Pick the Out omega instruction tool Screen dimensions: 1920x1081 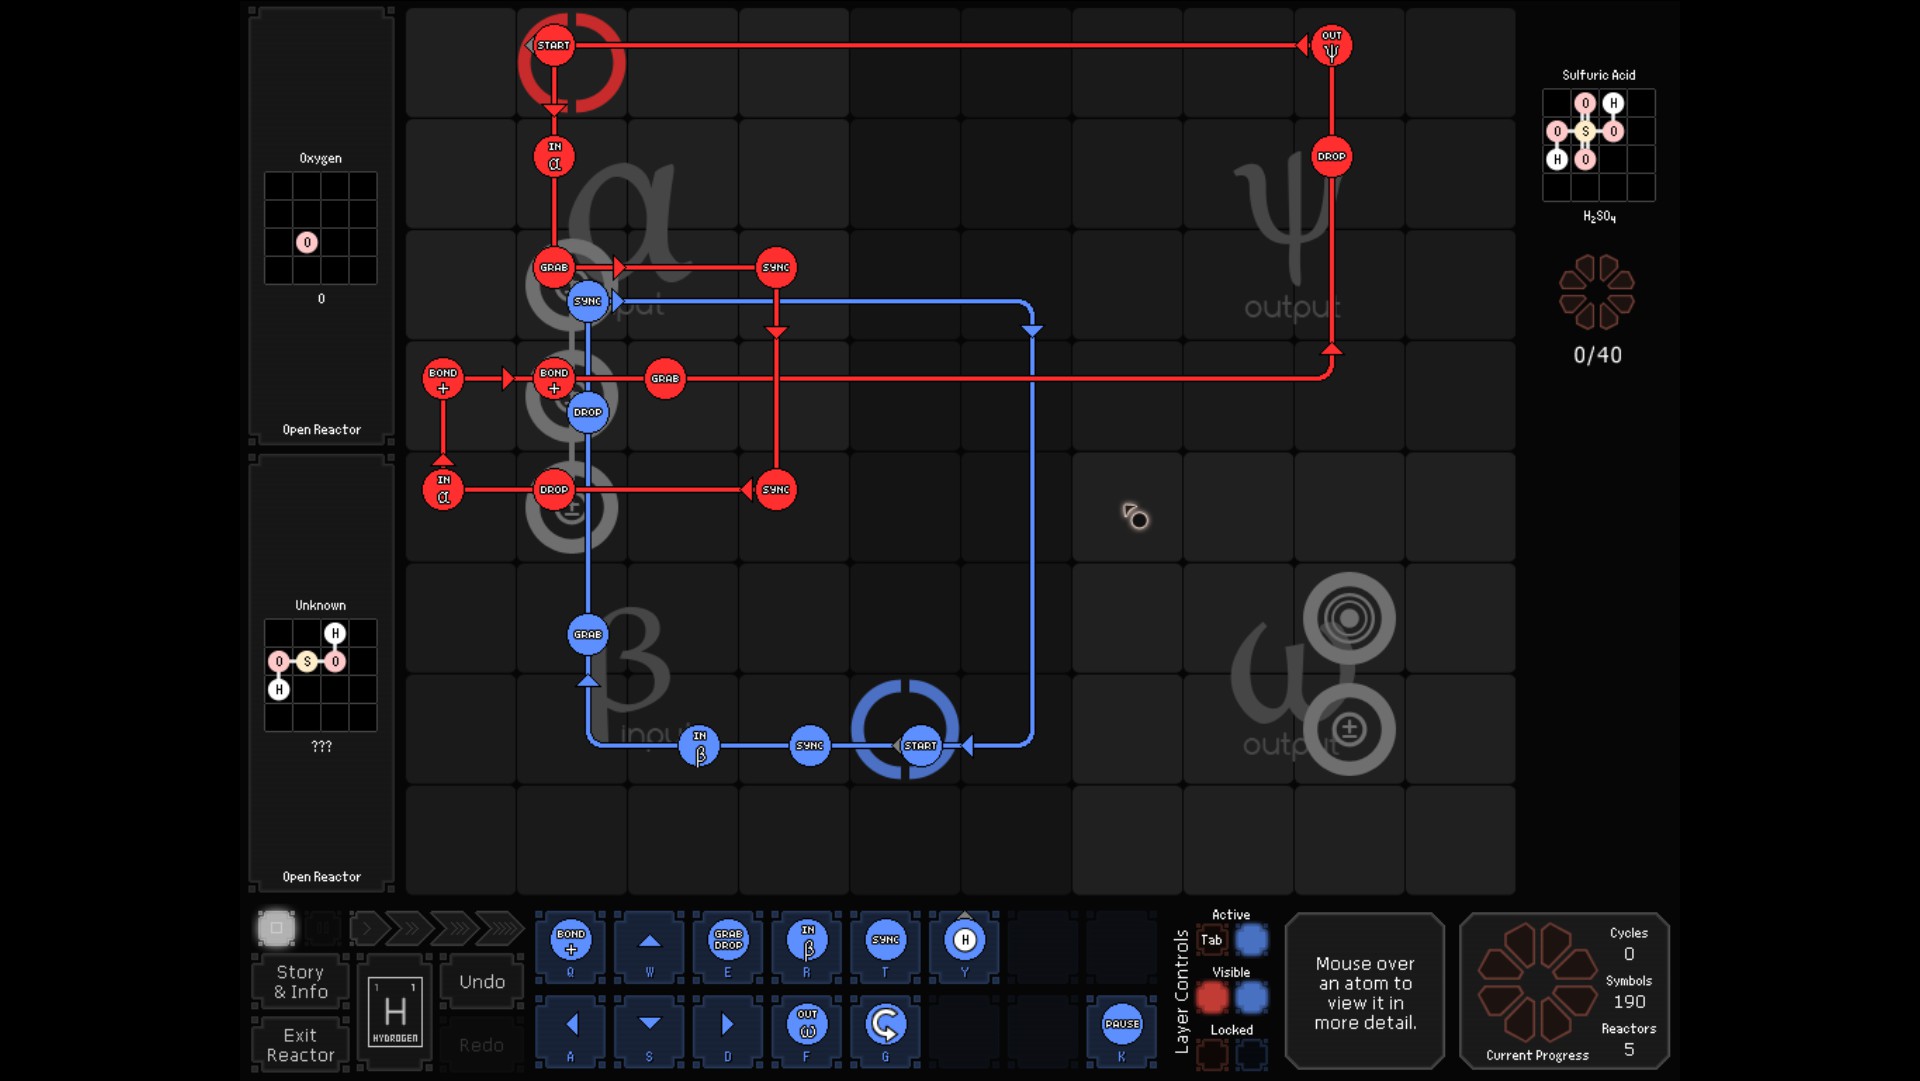pyautogui.click(x=807, y=1025)
